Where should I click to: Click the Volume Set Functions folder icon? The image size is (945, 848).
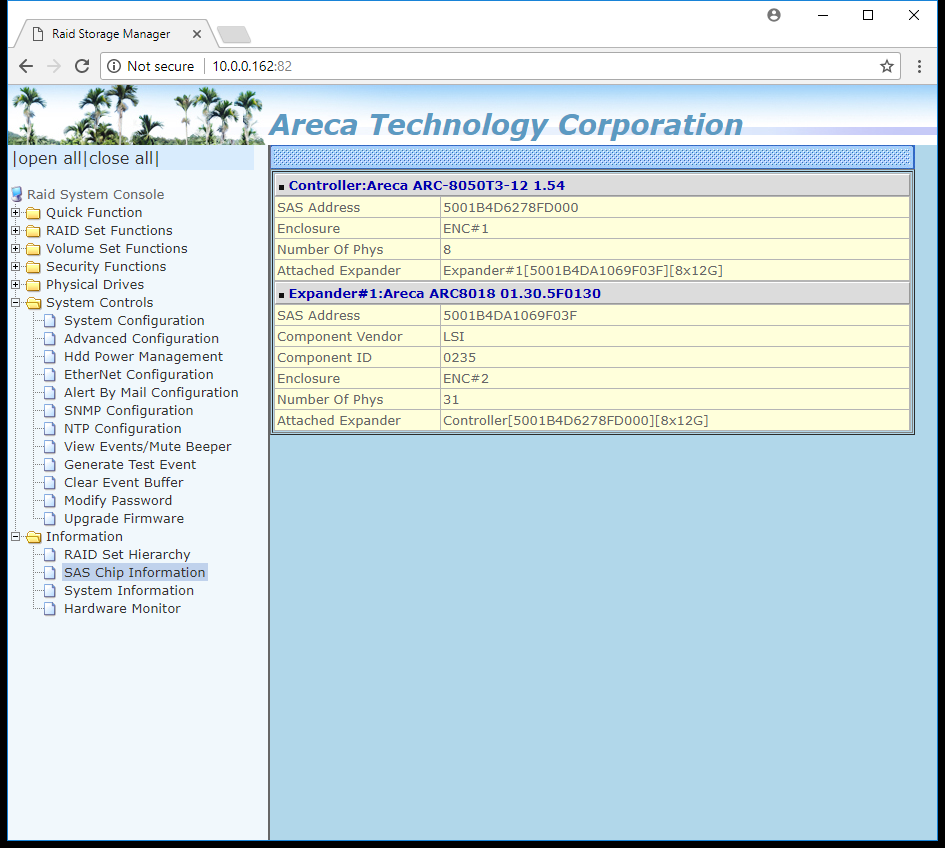(x=34, y=250)
